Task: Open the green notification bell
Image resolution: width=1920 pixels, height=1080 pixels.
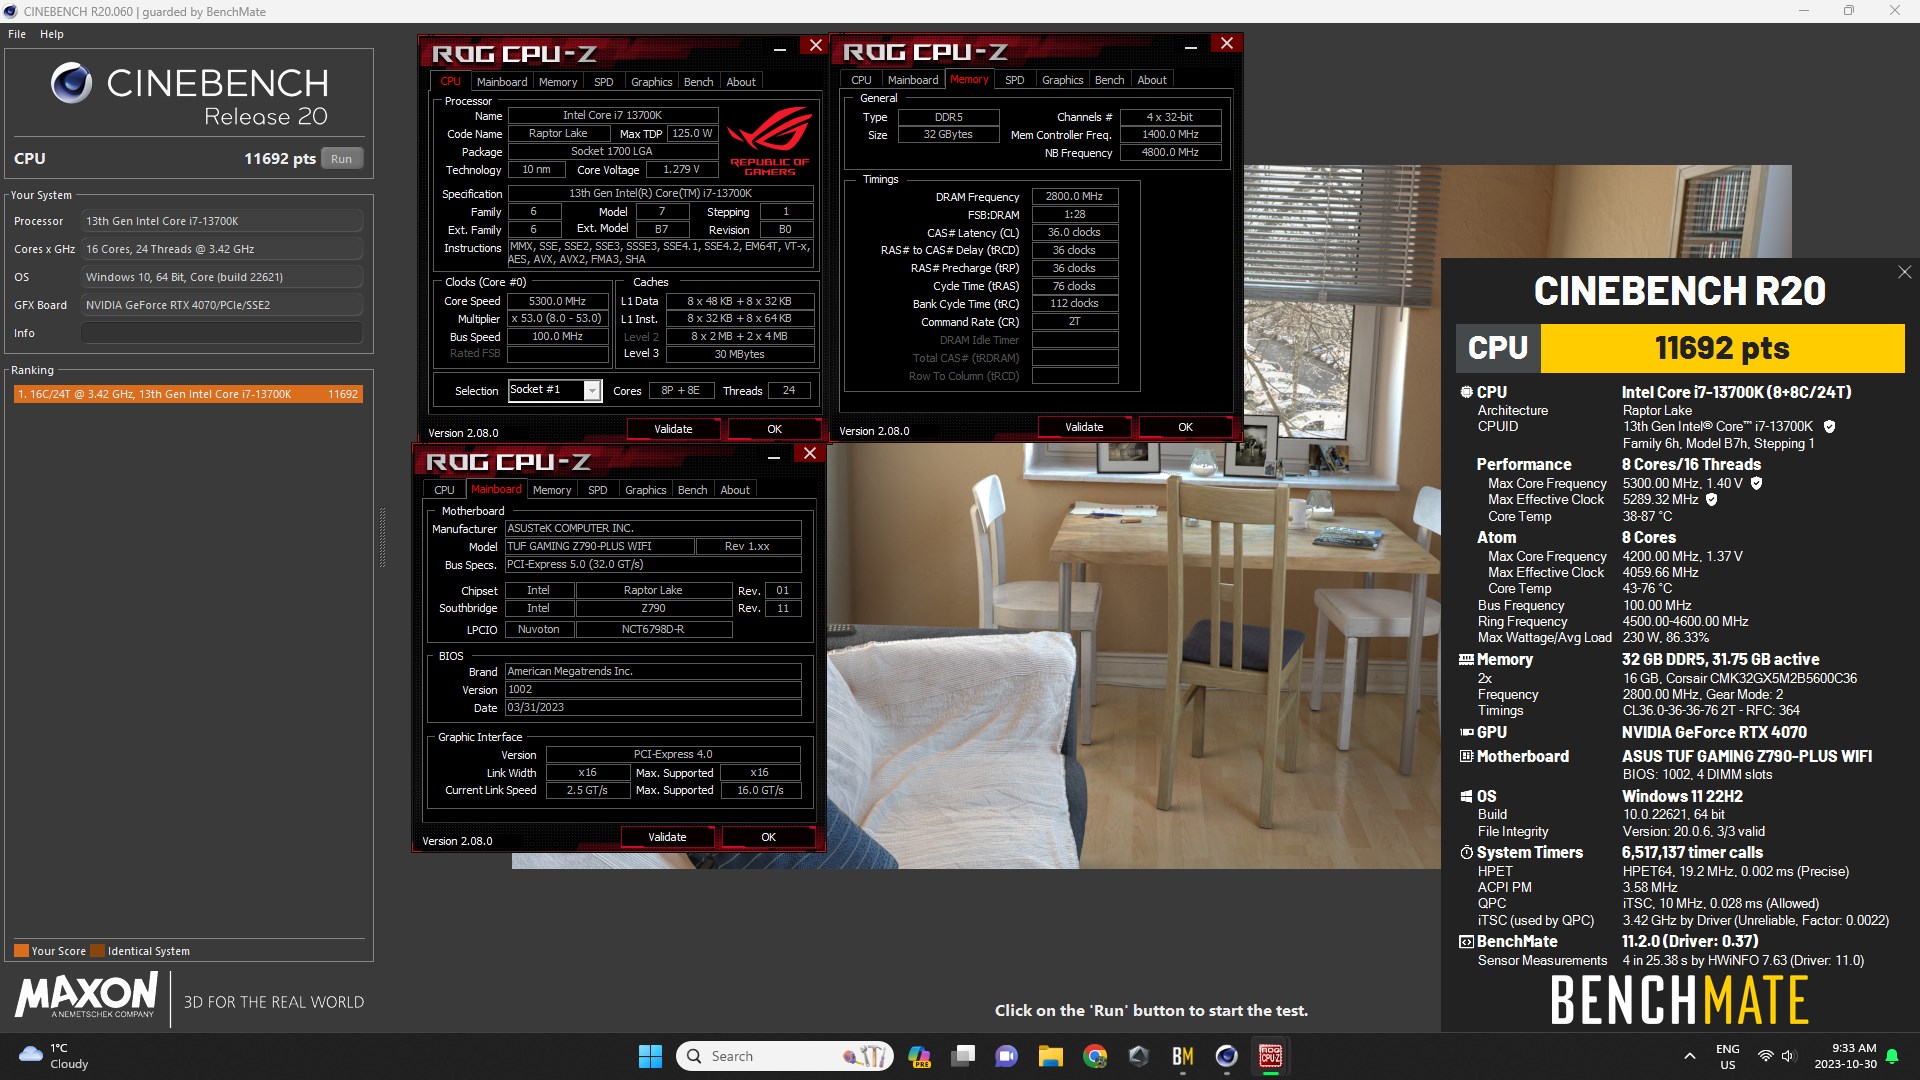Action: pos(1892,1056)
